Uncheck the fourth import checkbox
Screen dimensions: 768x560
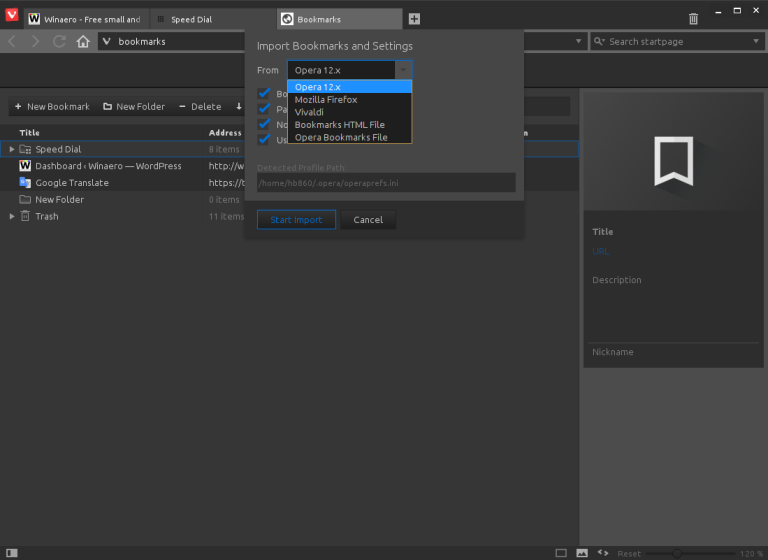(x=265, y=139)
